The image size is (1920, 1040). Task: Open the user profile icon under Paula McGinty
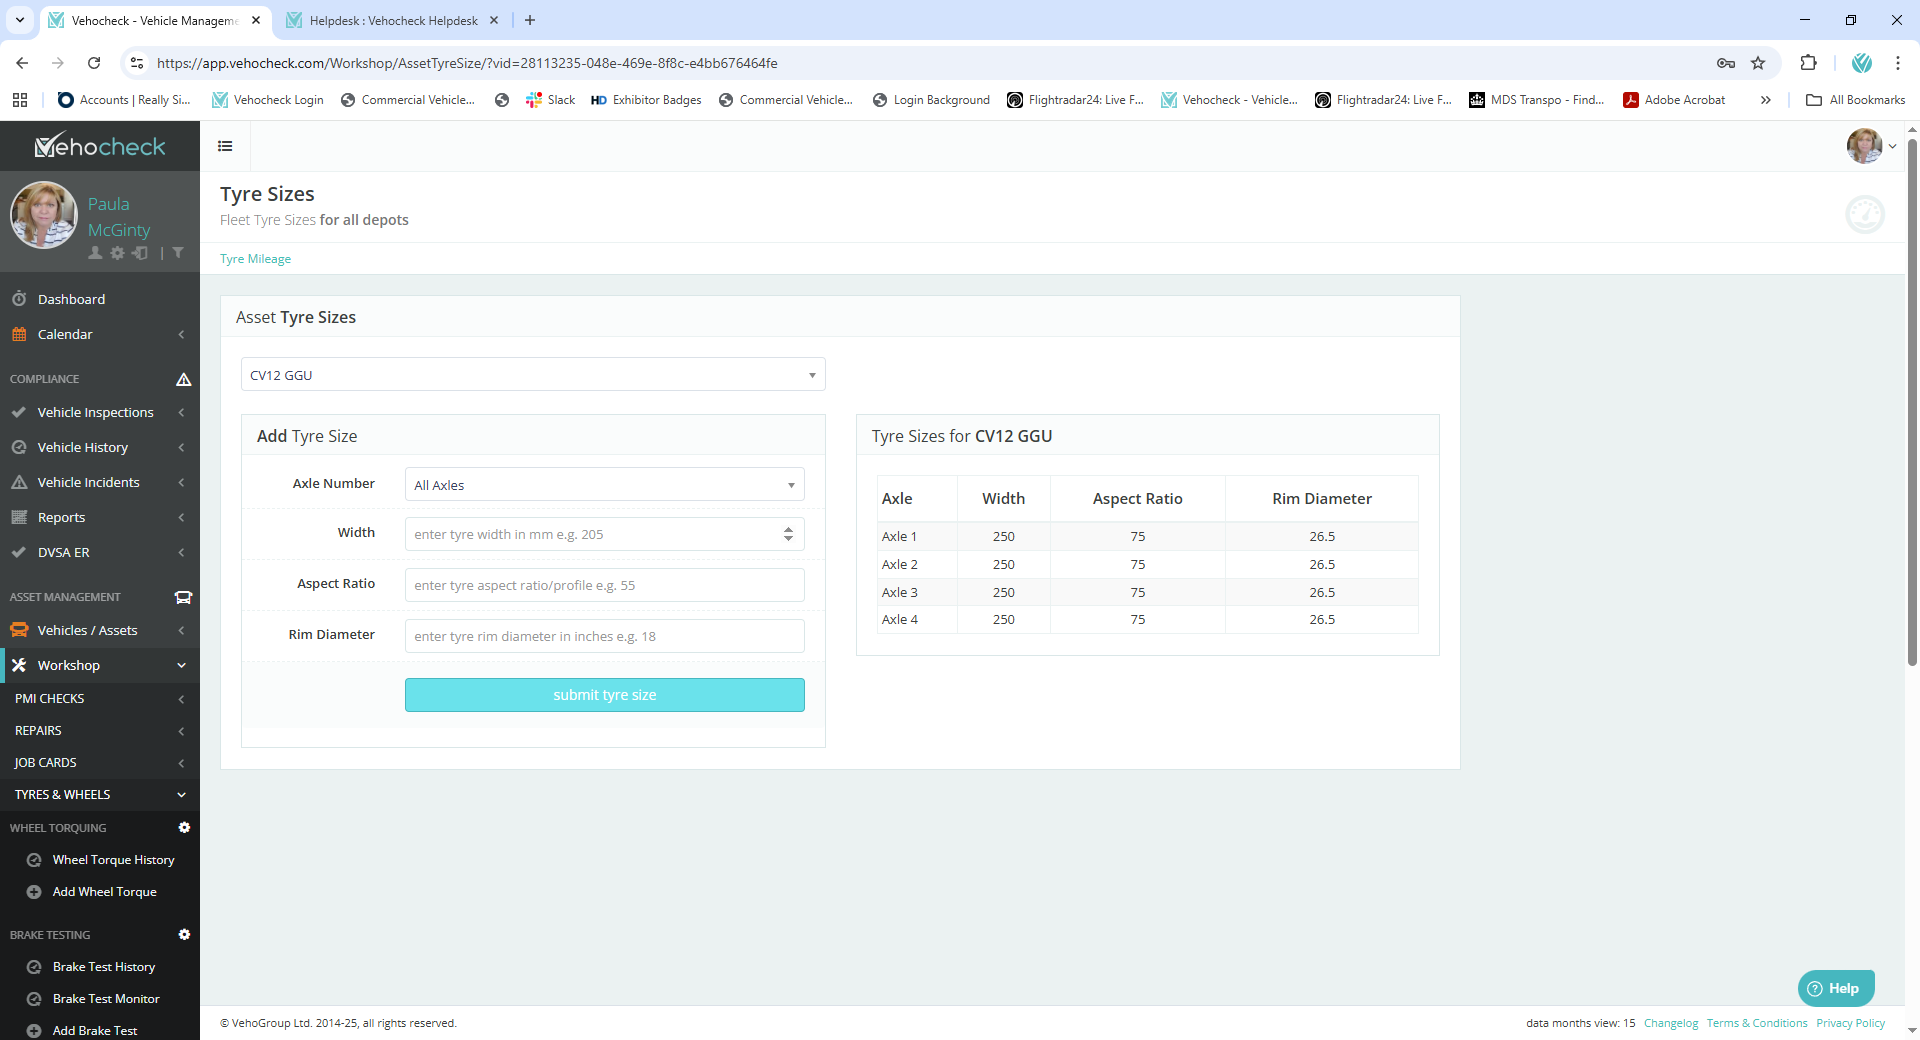[95, 253]
